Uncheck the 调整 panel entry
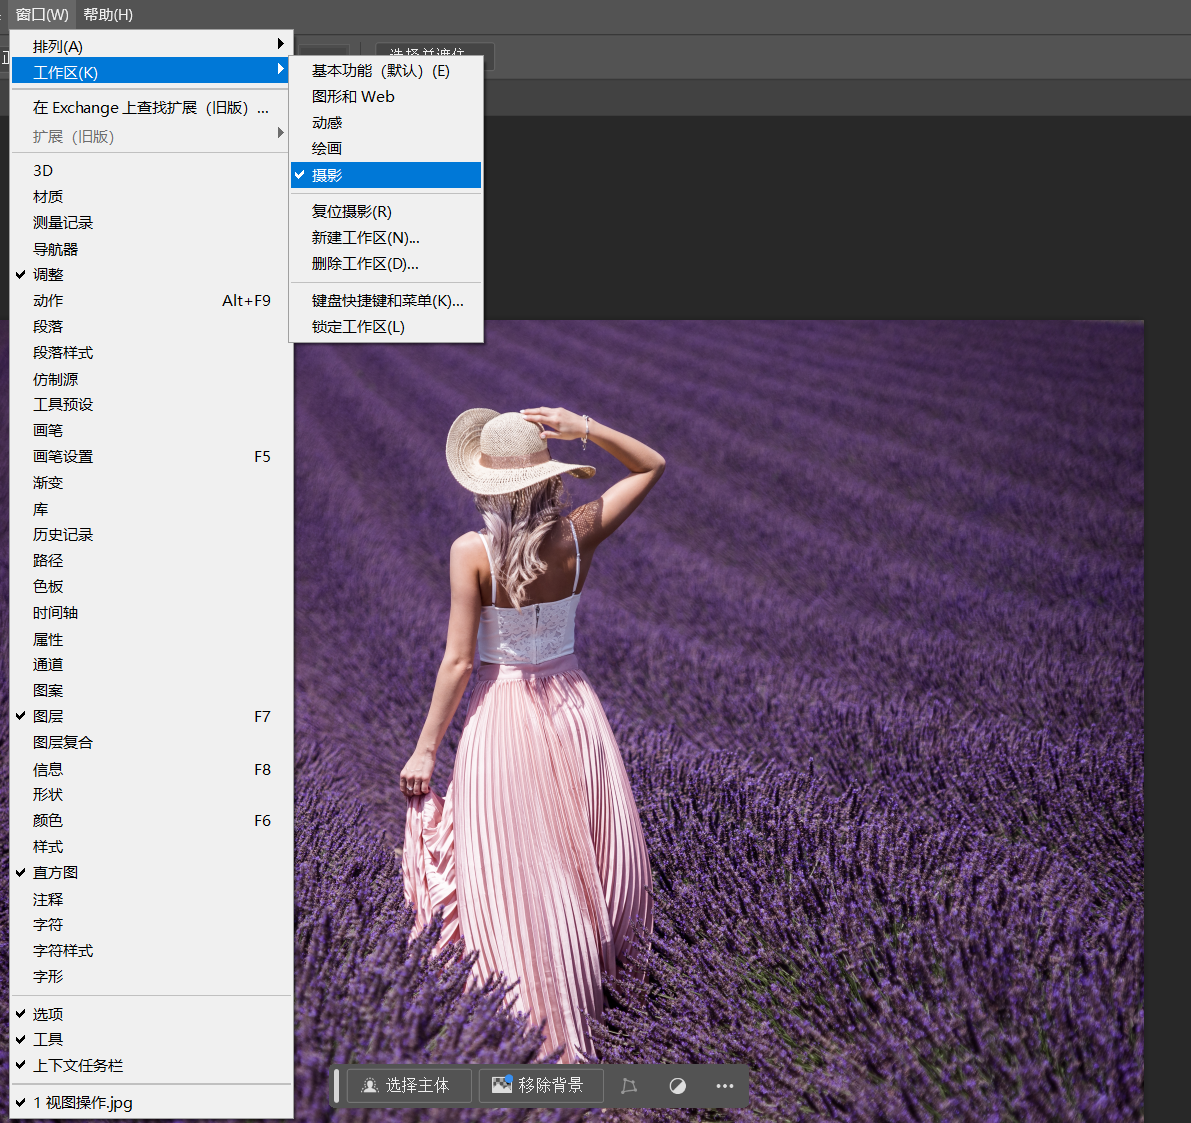Screen dimensions: 1191x1123 48,275
